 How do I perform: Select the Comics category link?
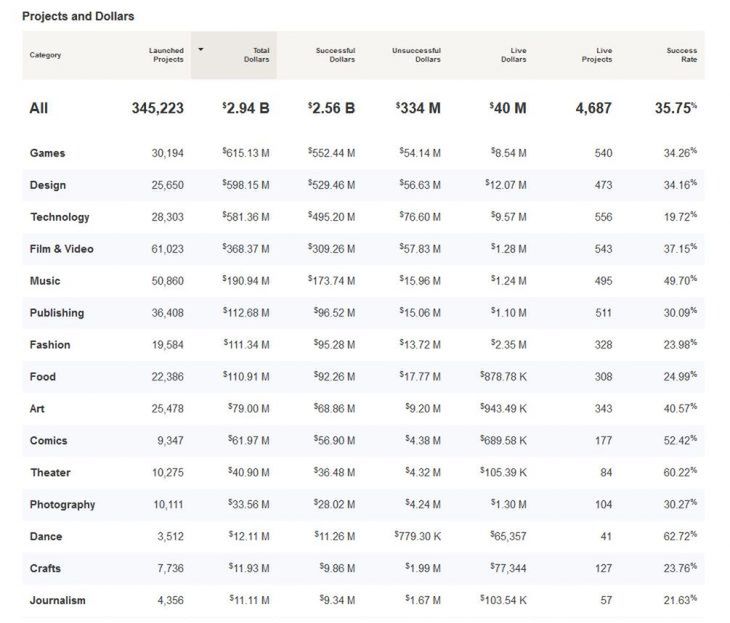48,441
